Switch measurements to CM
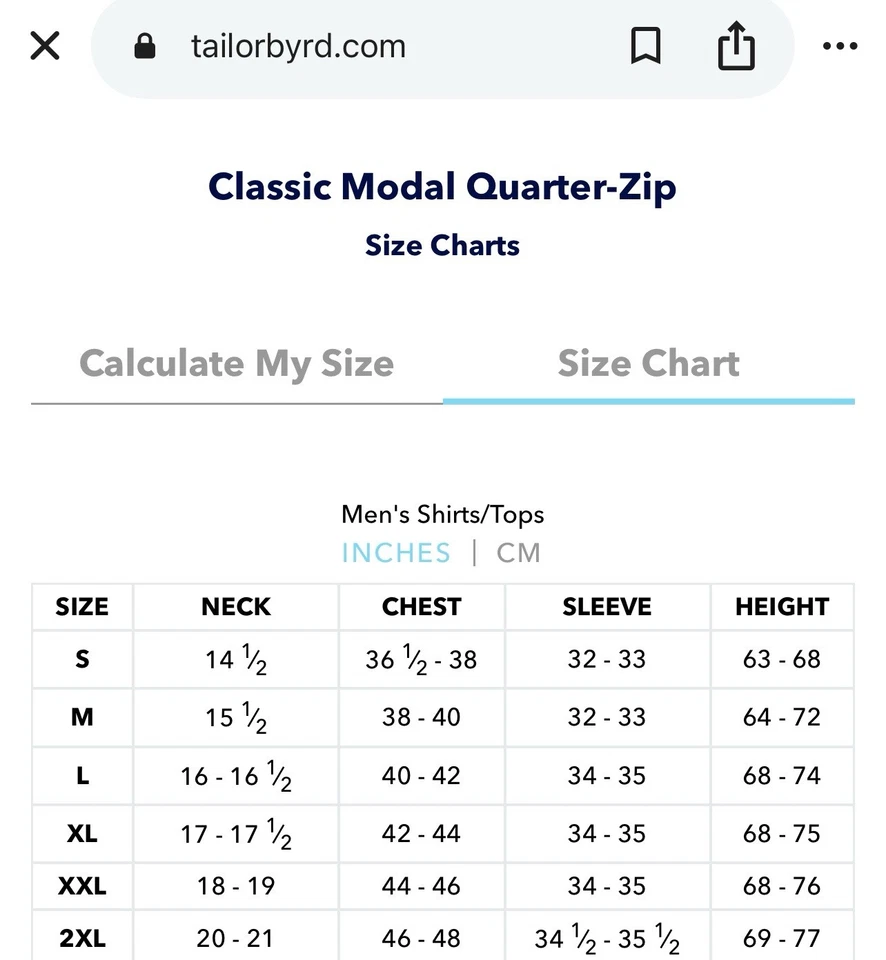The image size is (886, 960). point(517,552)
